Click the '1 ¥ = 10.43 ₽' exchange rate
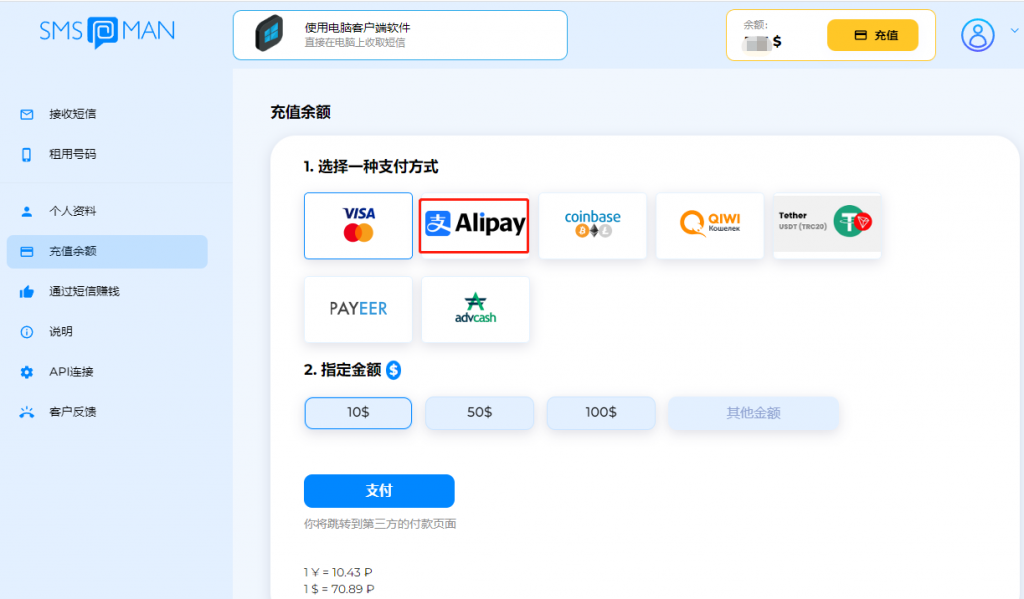The height and width of the screenshot is (599, 1024). coord(338,572)
